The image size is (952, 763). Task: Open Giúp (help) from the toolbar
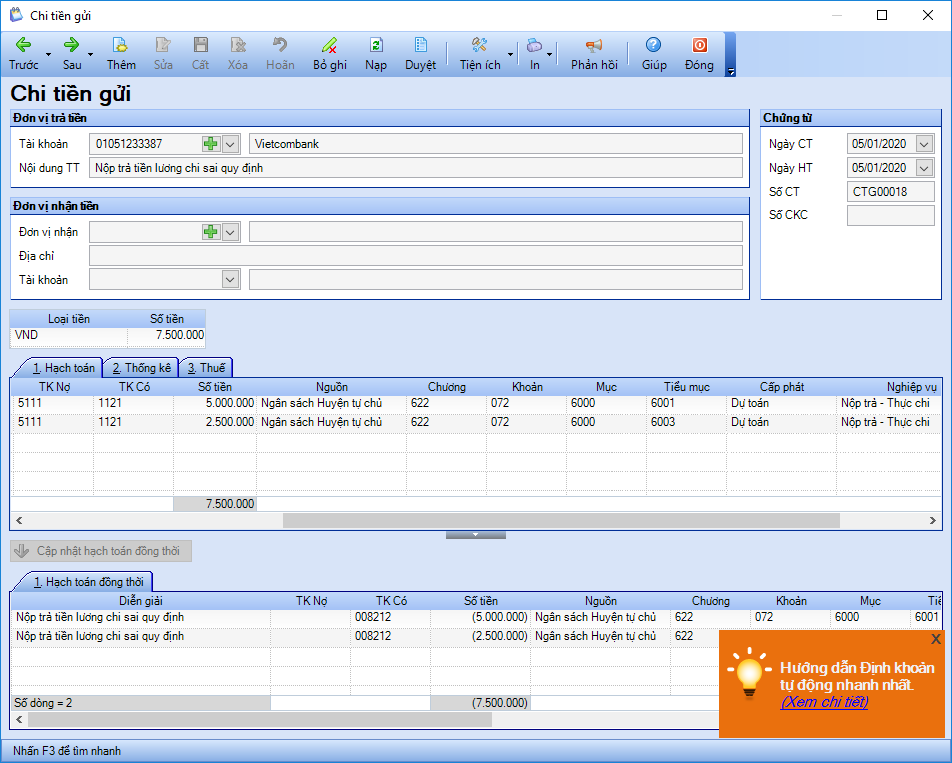pos(654,46)
